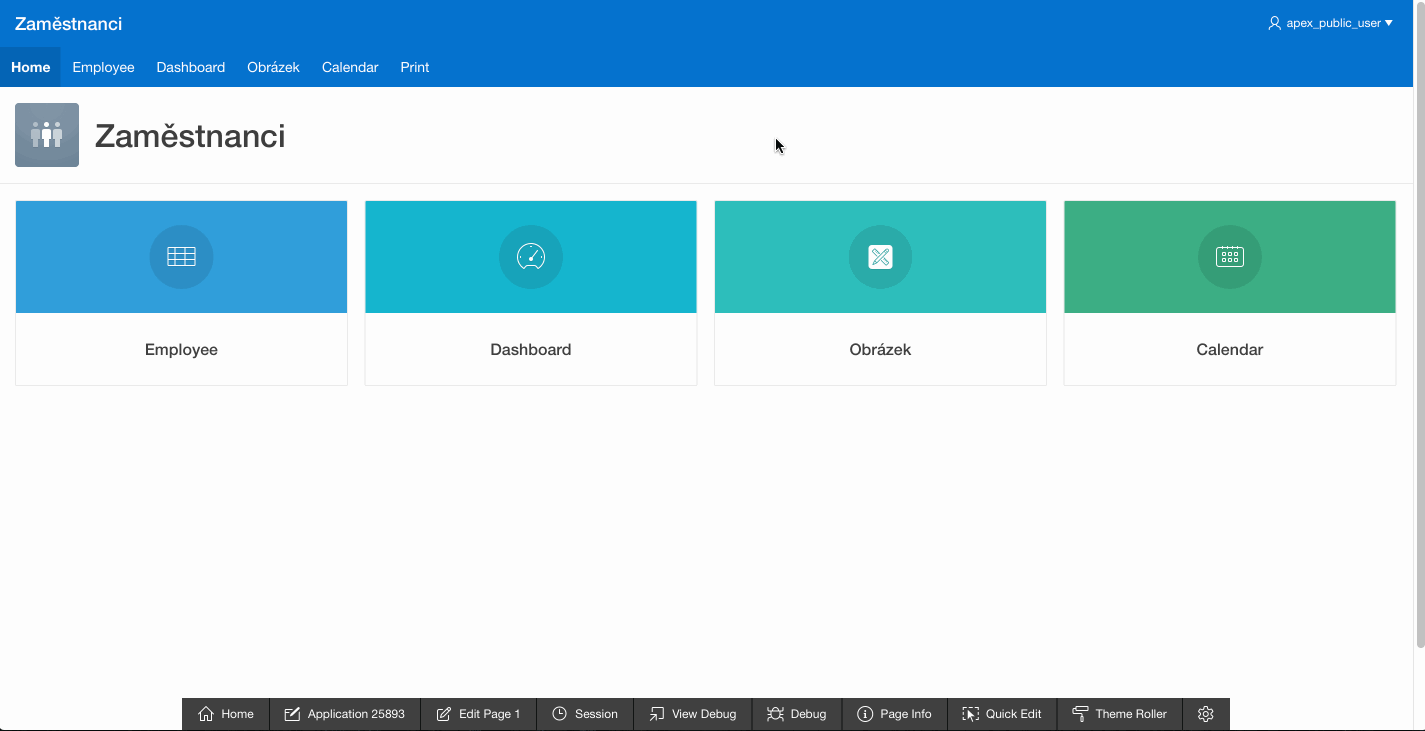1425x731 pixels.
Task: Go to Dashboard in top navigation
Action: (190, 67)
